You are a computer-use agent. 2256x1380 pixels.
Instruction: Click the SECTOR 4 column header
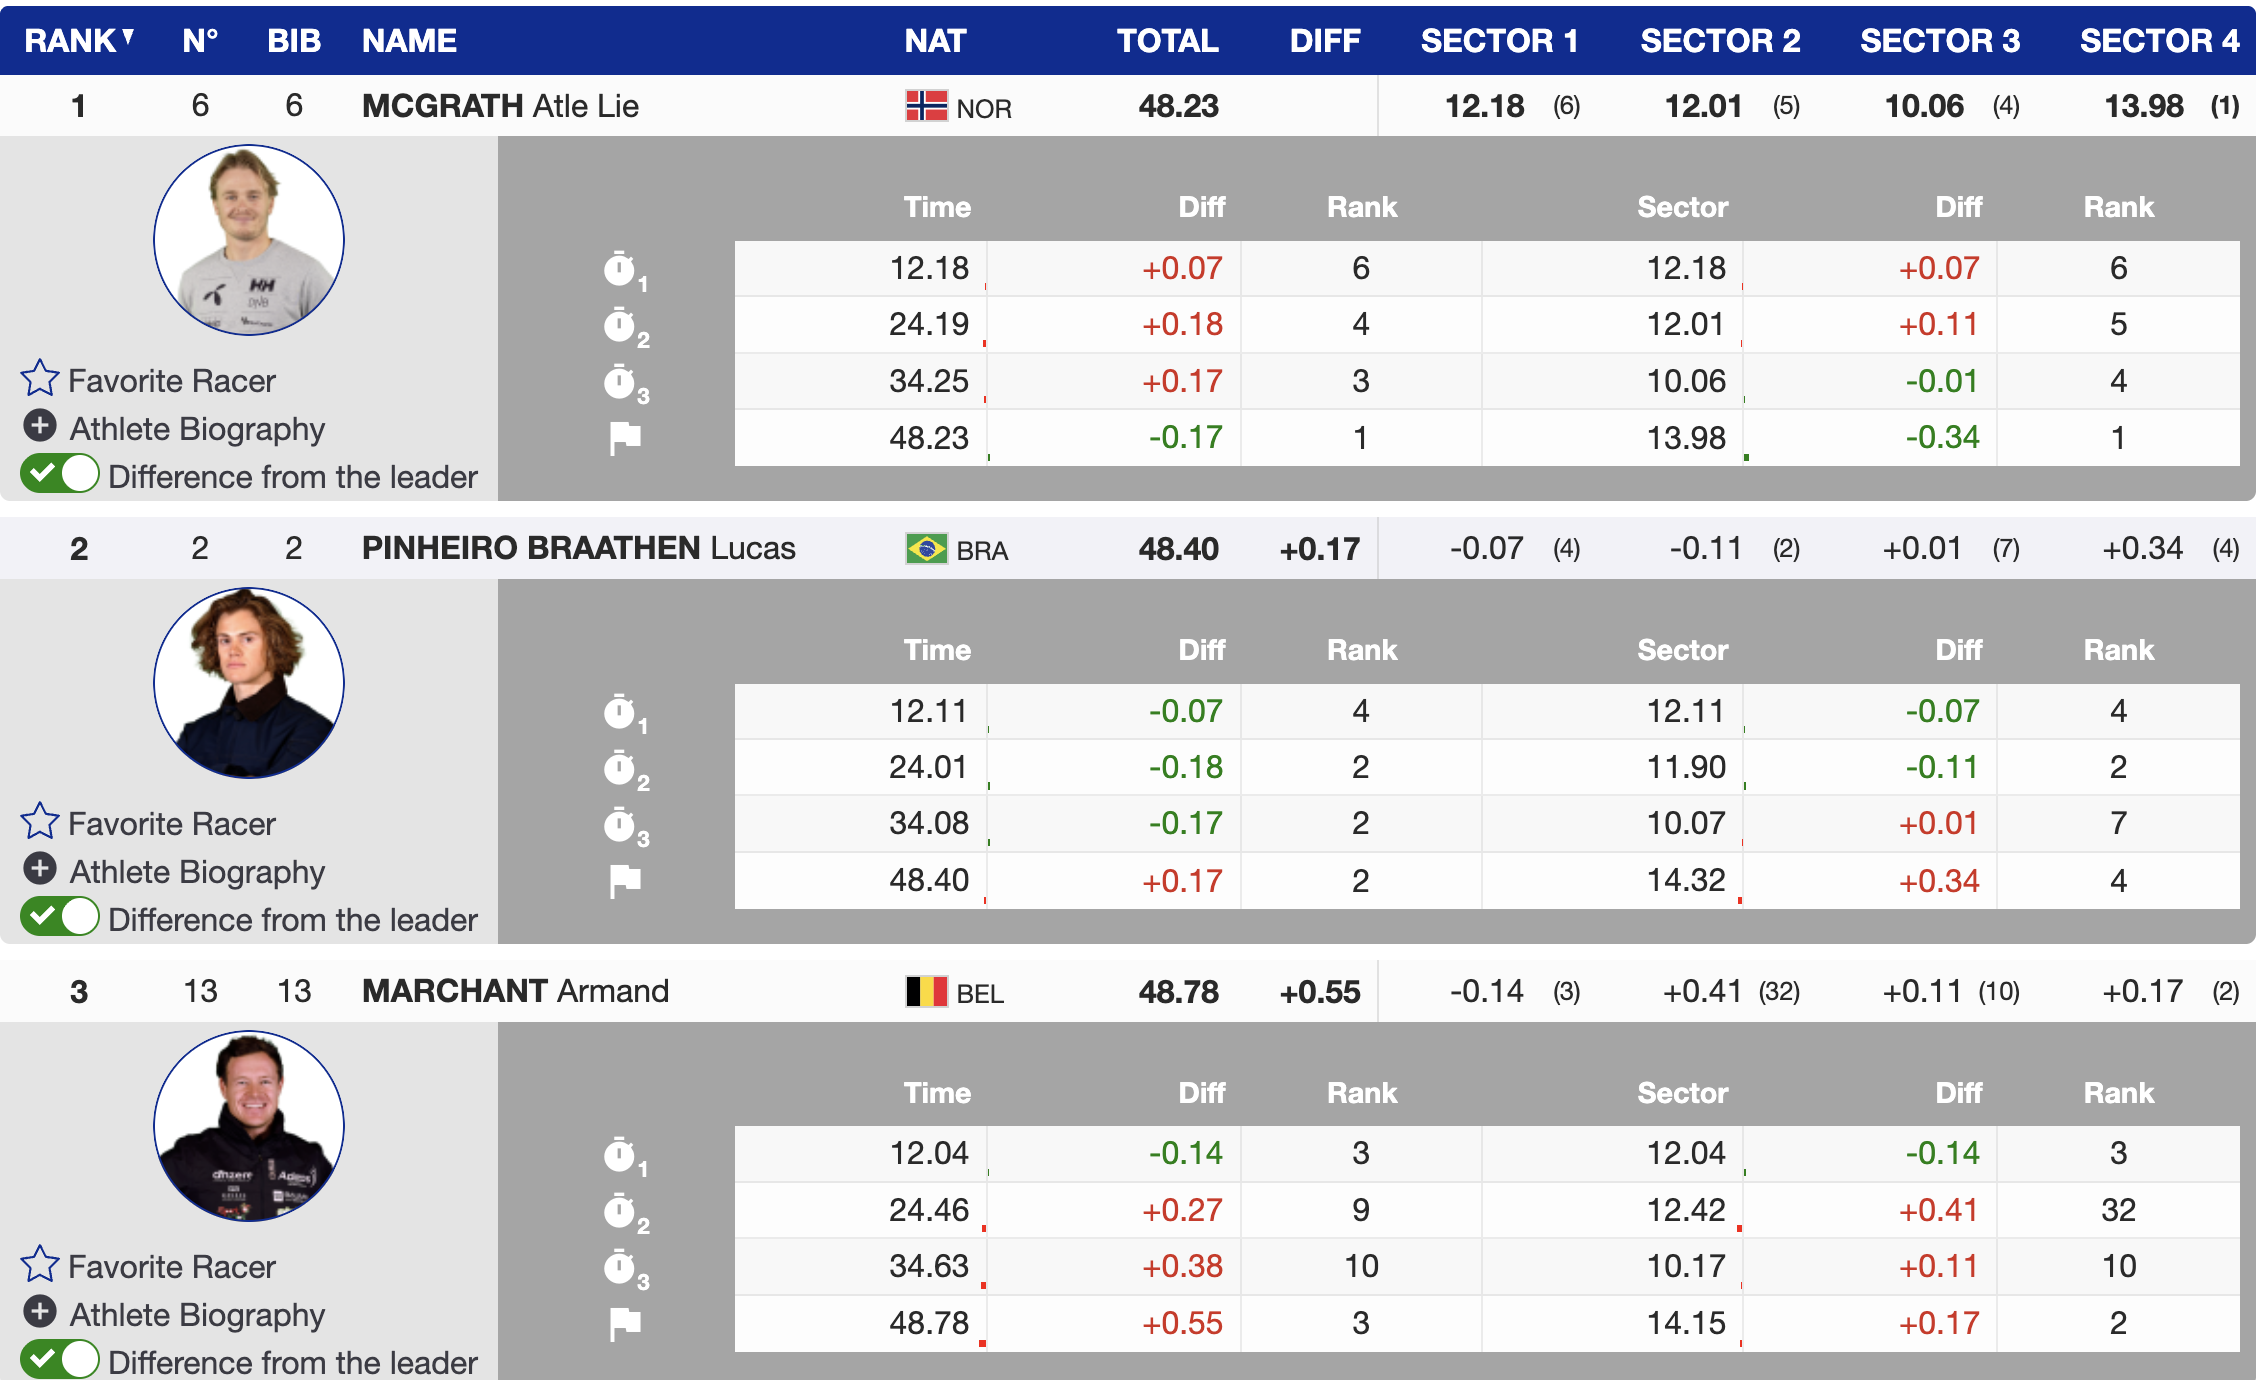(x=2159, y=40)
